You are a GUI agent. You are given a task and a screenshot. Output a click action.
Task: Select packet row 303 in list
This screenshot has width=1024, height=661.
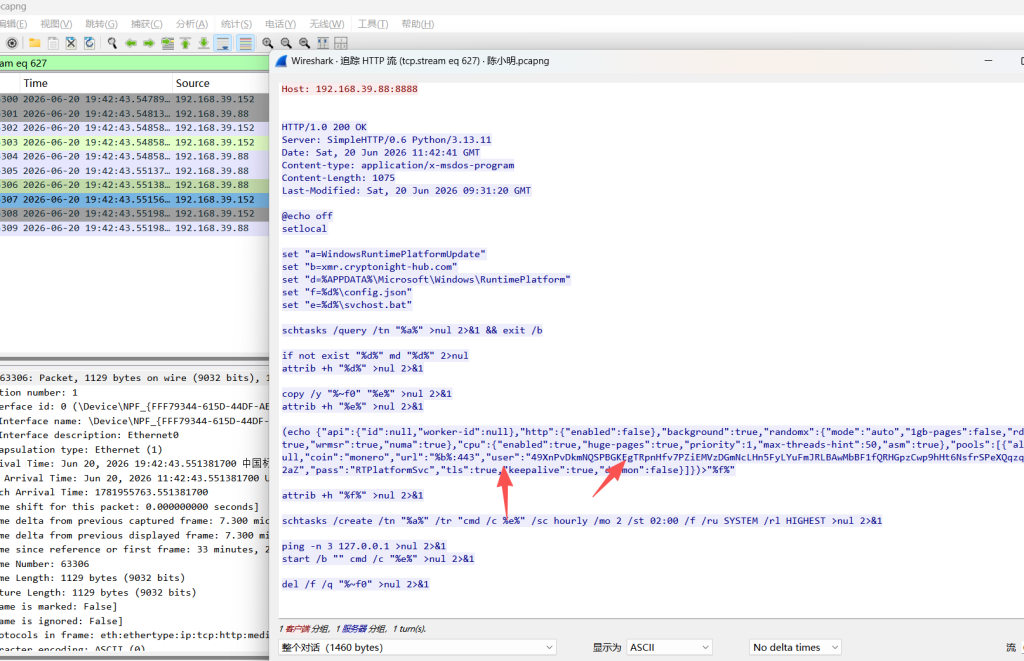click(x=134, y=142)
